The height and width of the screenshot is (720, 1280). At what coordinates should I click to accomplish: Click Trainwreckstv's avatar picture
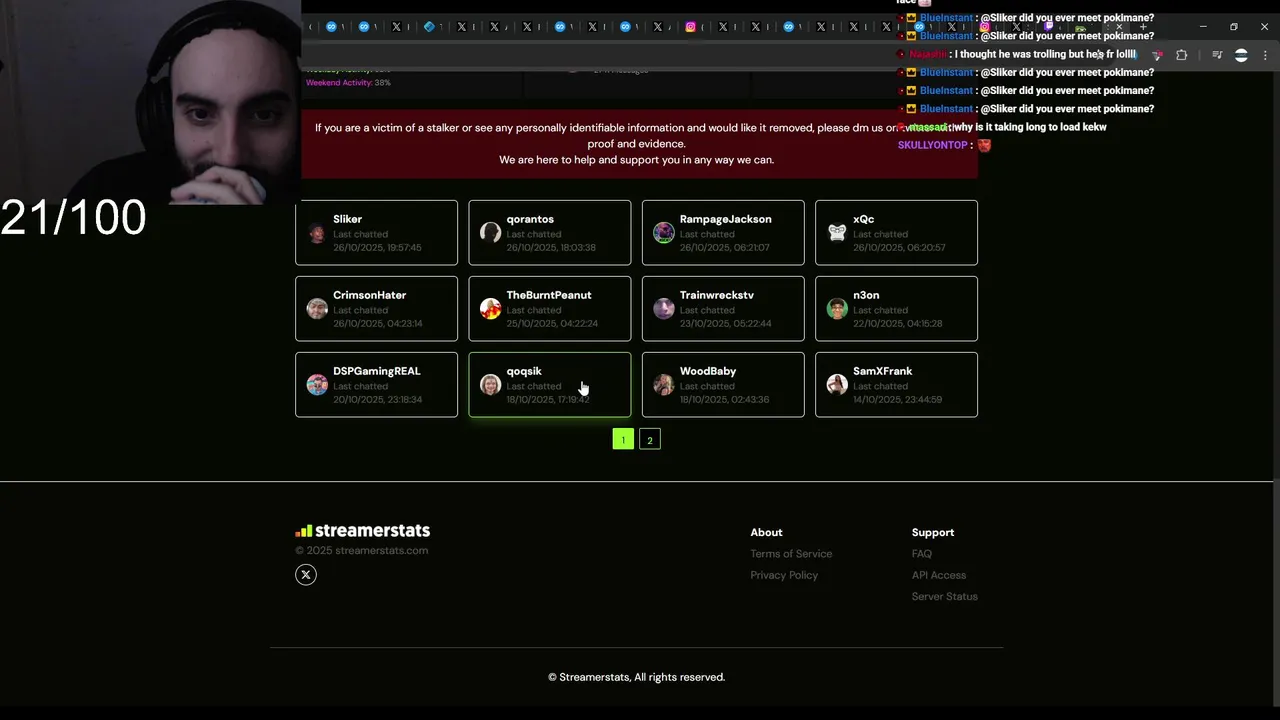664,309
